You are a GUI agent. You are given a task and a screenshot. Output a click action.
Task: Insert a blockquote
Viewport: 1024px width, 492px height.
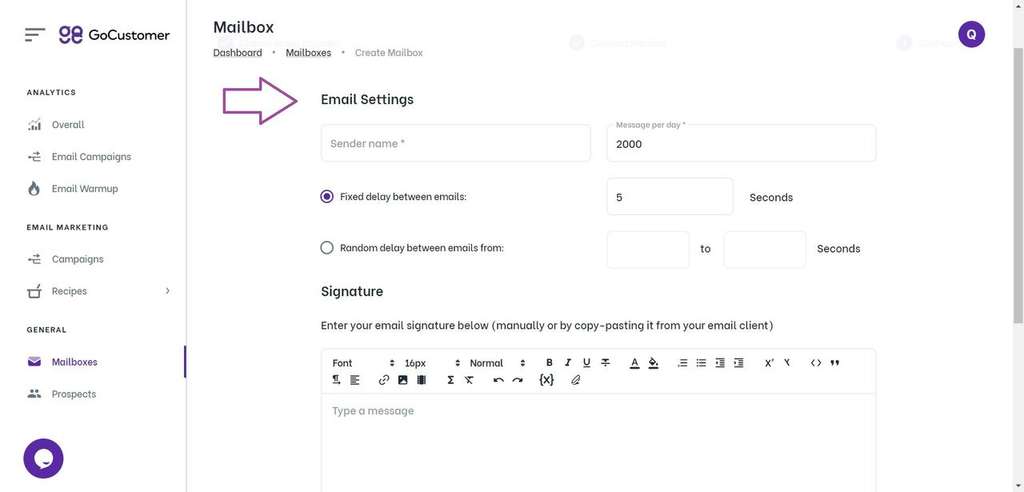(x=835, y=363)
